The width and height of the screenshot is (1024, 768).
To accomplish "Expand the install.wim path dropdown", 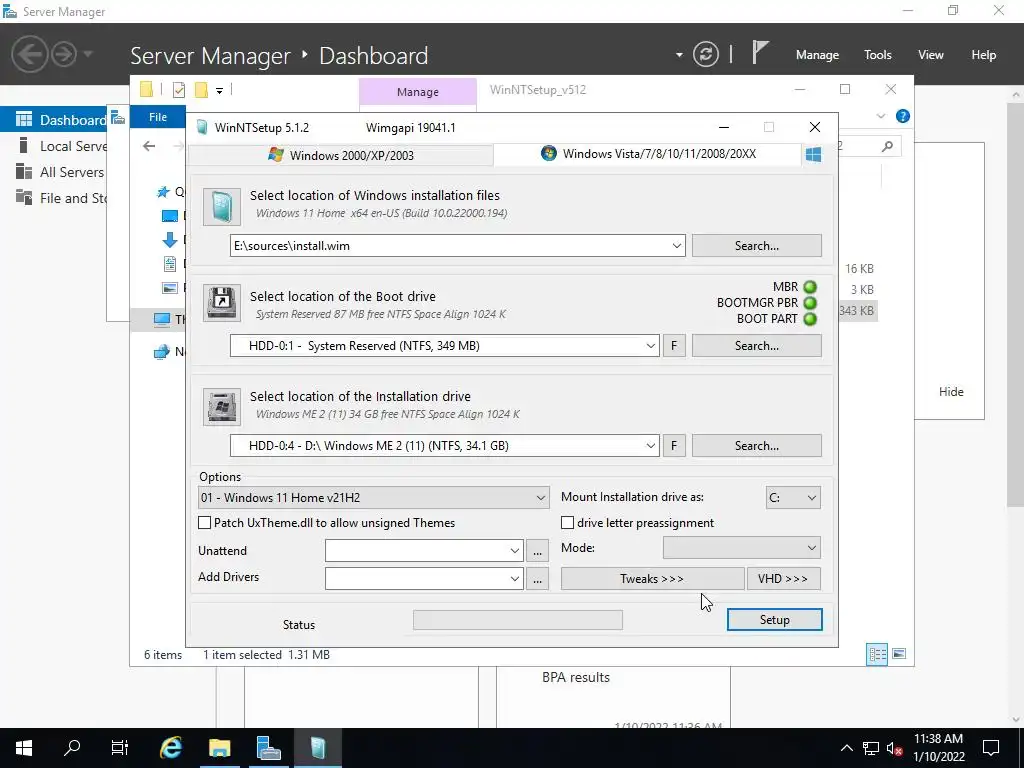I will [x=677, y=246].
